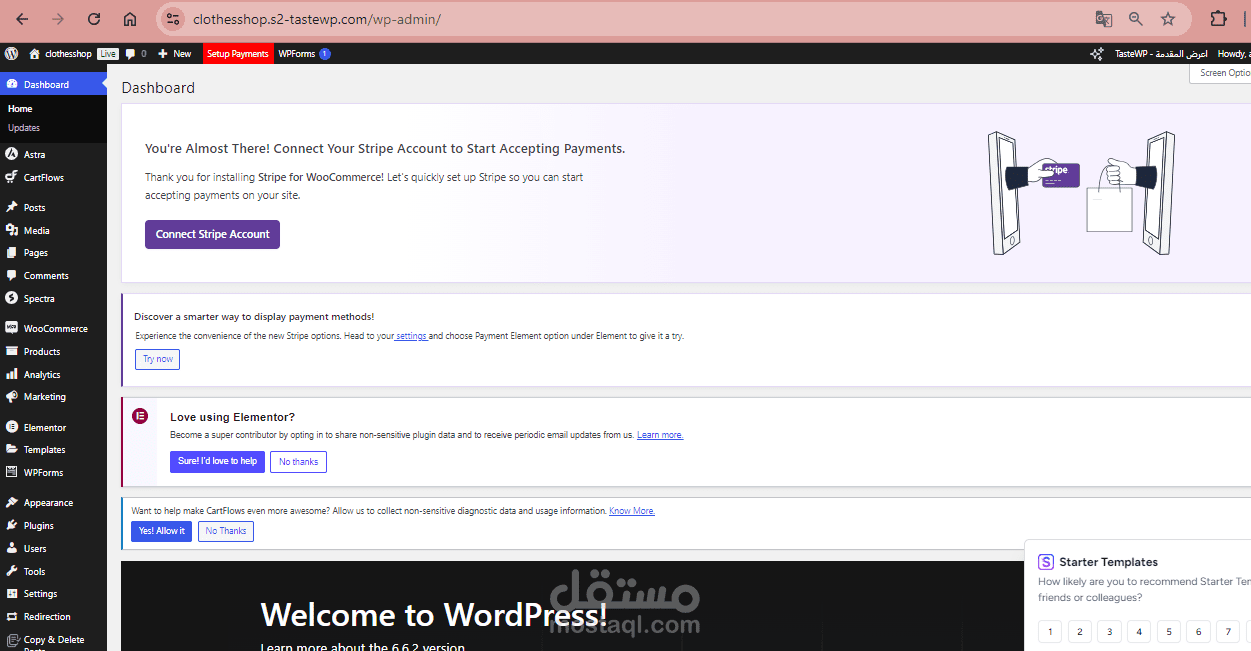
Task: Expand the Screen Options panel
Action: tap(1222, 73)
